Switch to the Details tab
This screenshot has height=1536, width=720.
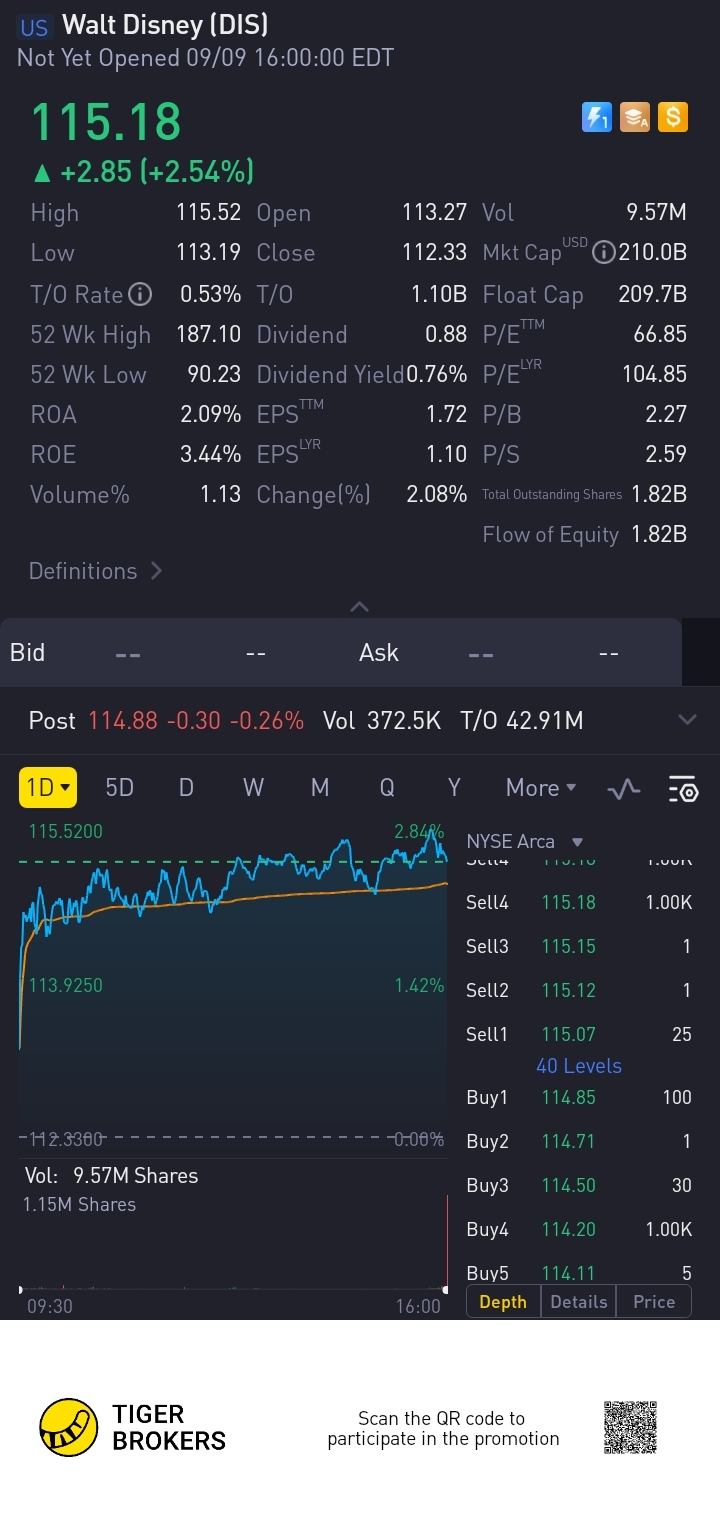tap(579, 1302)
